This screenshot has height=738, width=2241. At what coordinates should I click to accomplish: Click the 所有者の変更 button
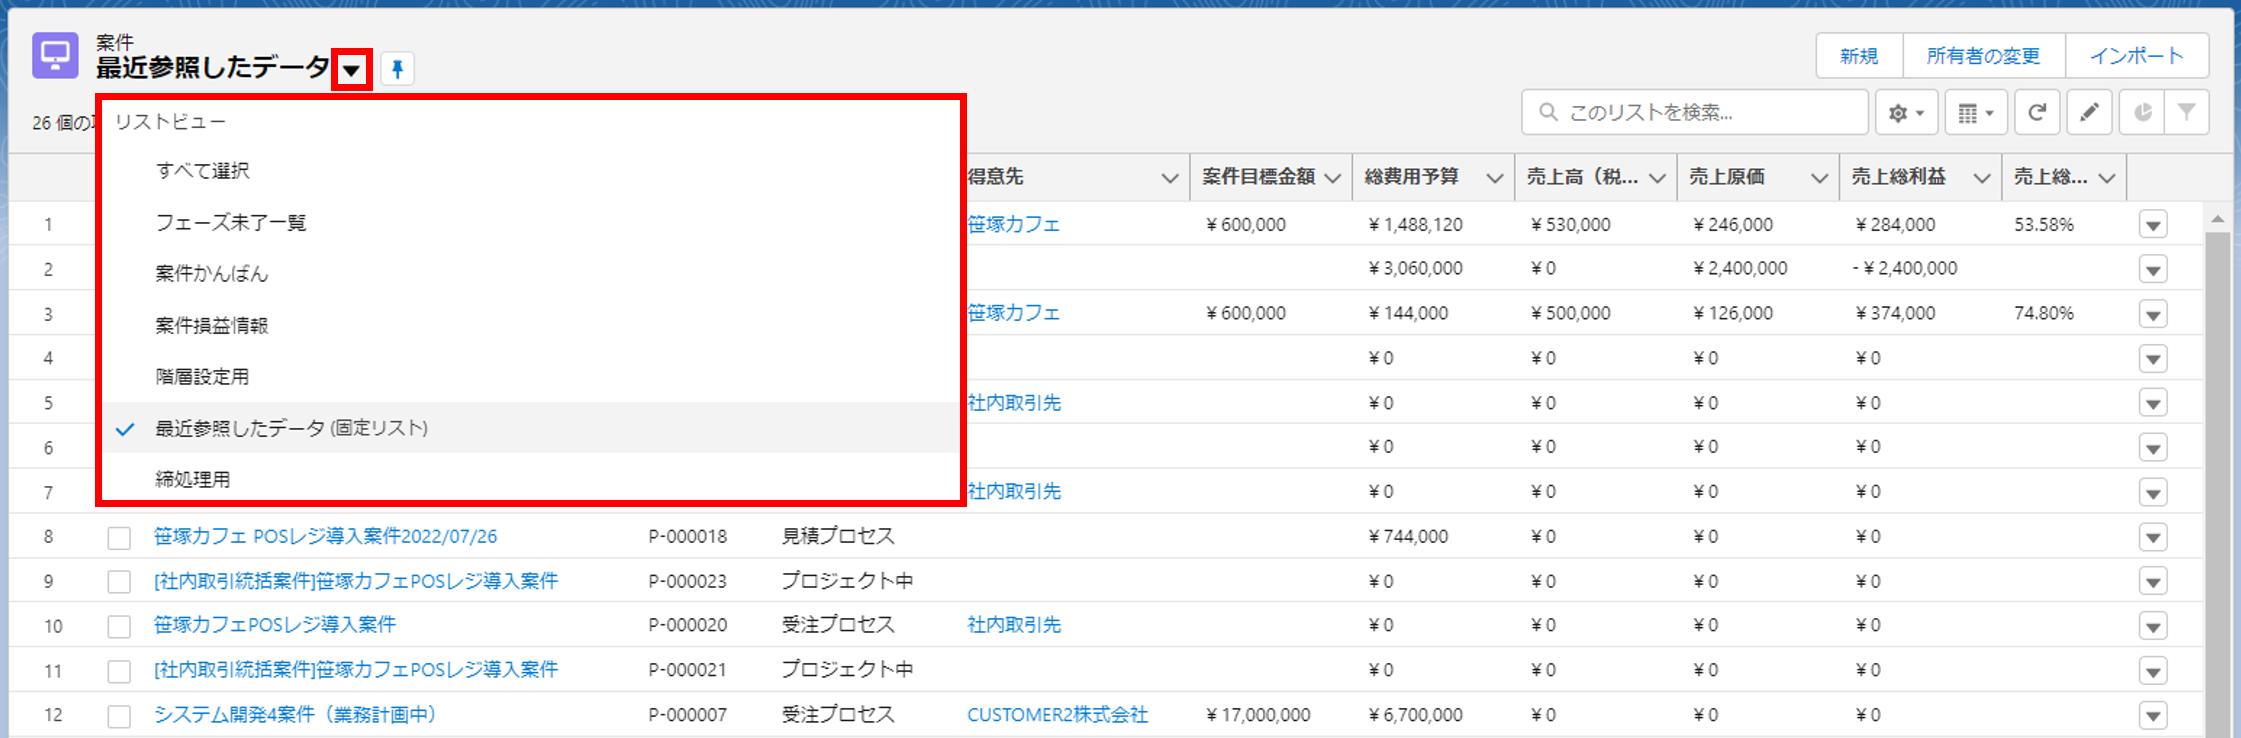1983,56
